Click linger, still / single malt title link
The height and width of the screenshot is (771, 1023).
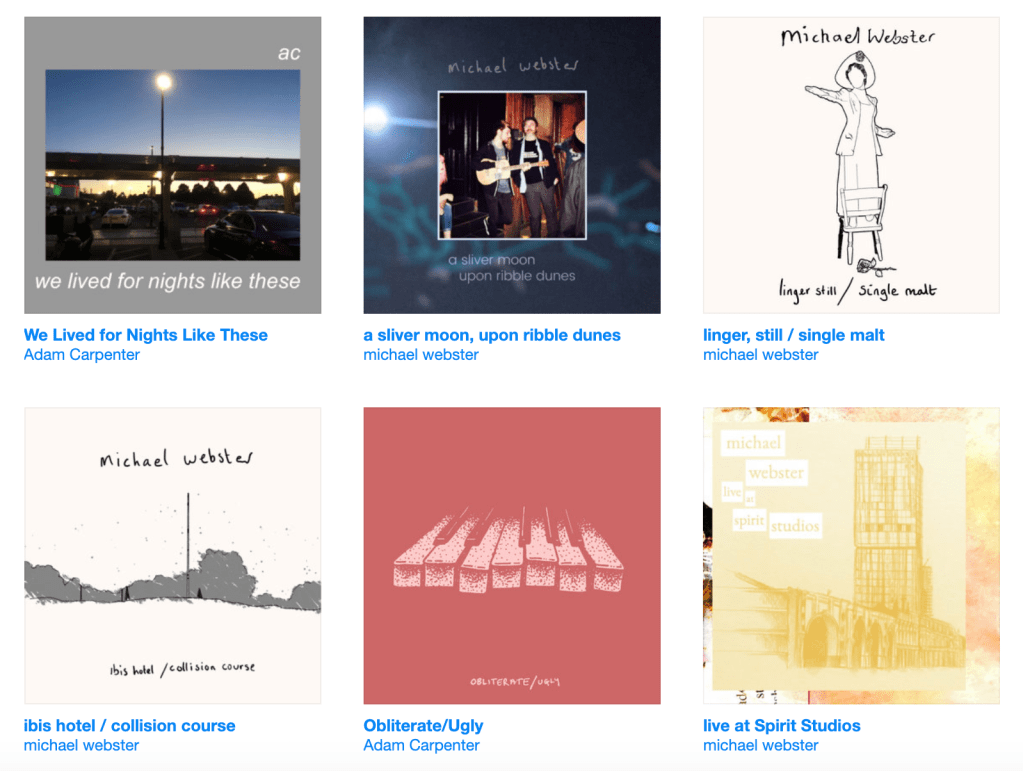[x=793, y=335]
